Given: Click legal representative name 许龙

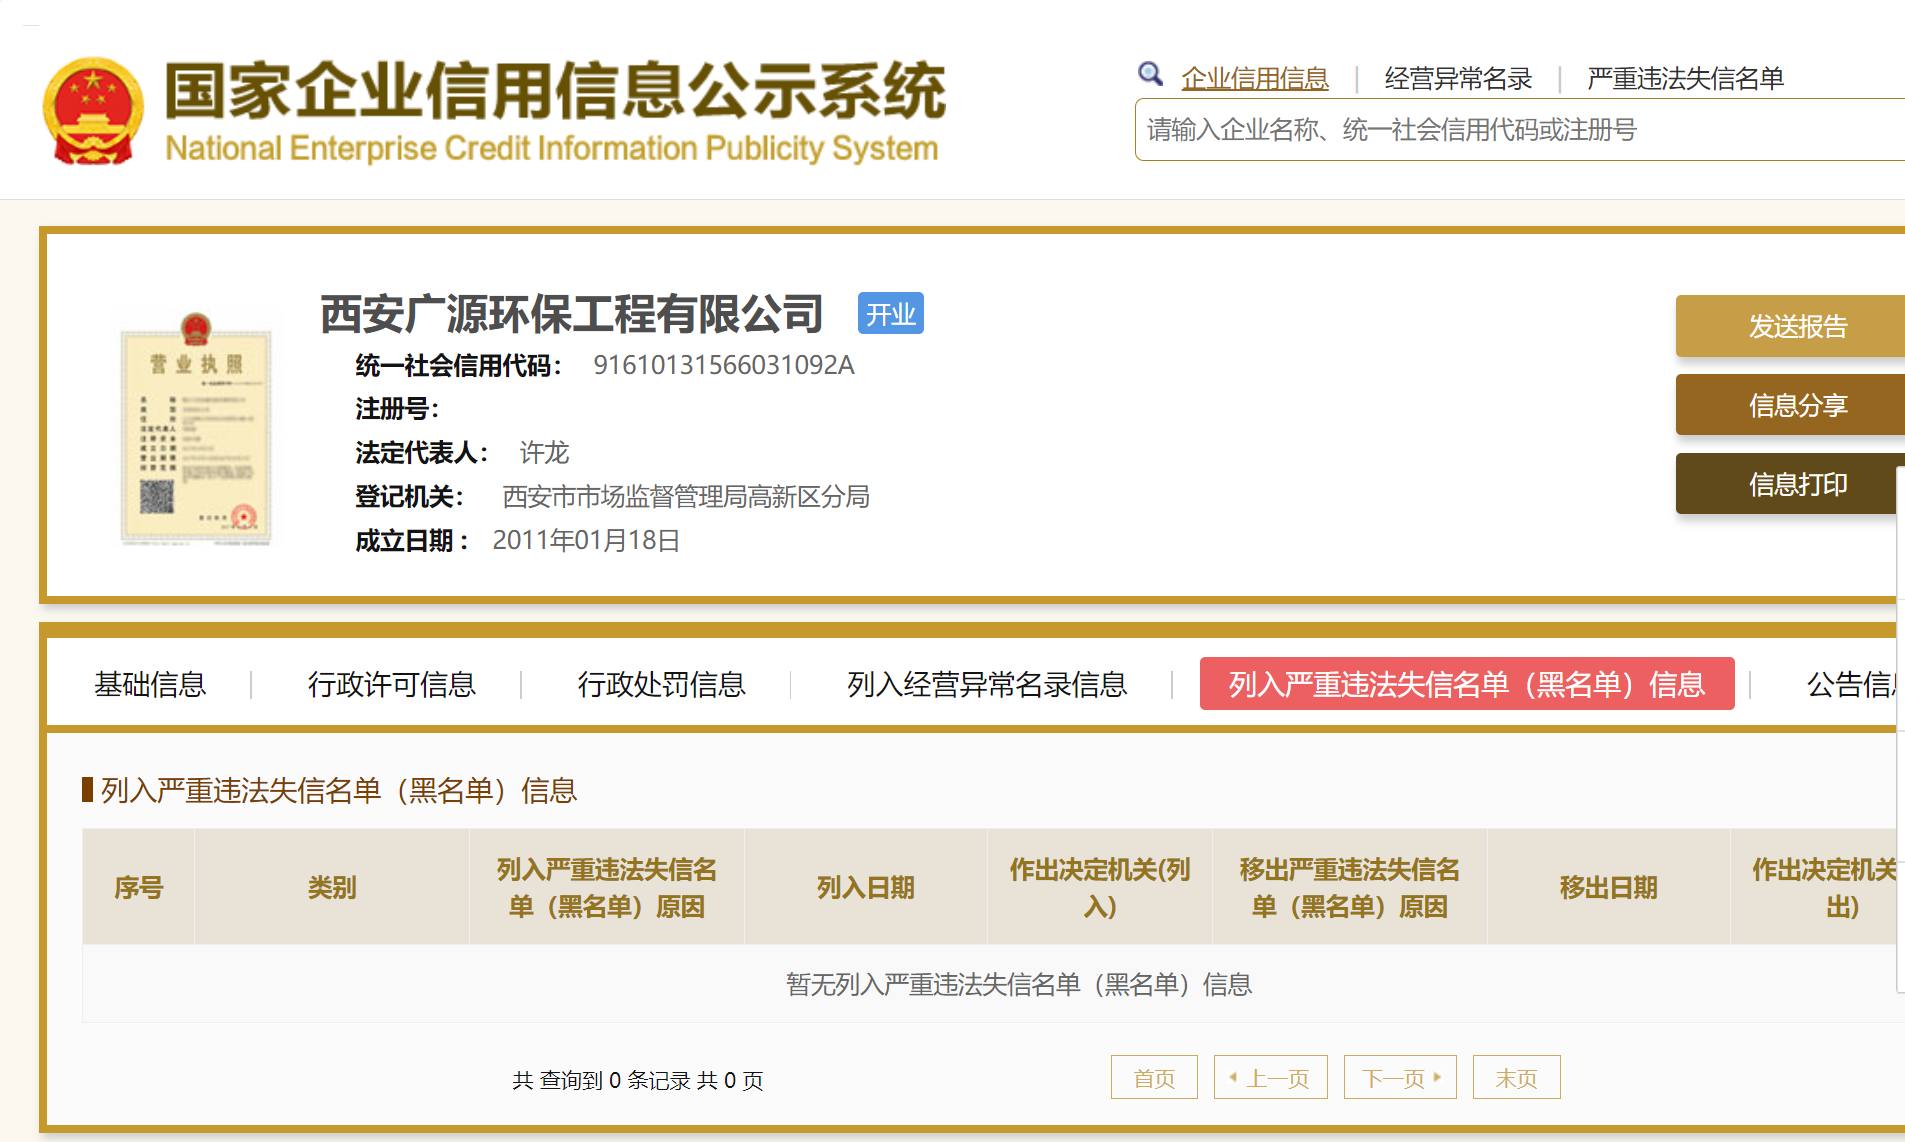Looking at the screenshot, I should click(544, 453).
